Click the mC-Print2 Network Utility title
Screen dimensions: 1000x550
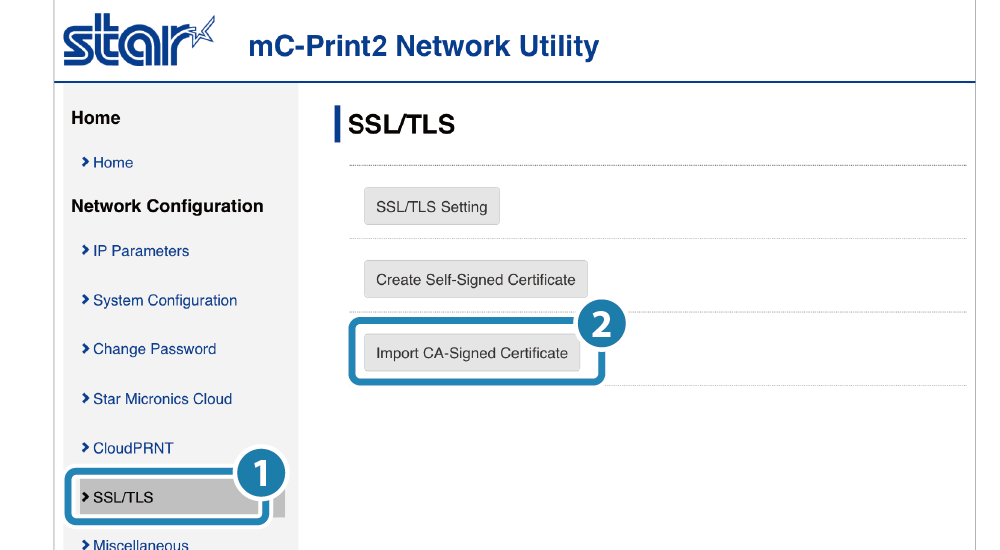tap(424, 46)
